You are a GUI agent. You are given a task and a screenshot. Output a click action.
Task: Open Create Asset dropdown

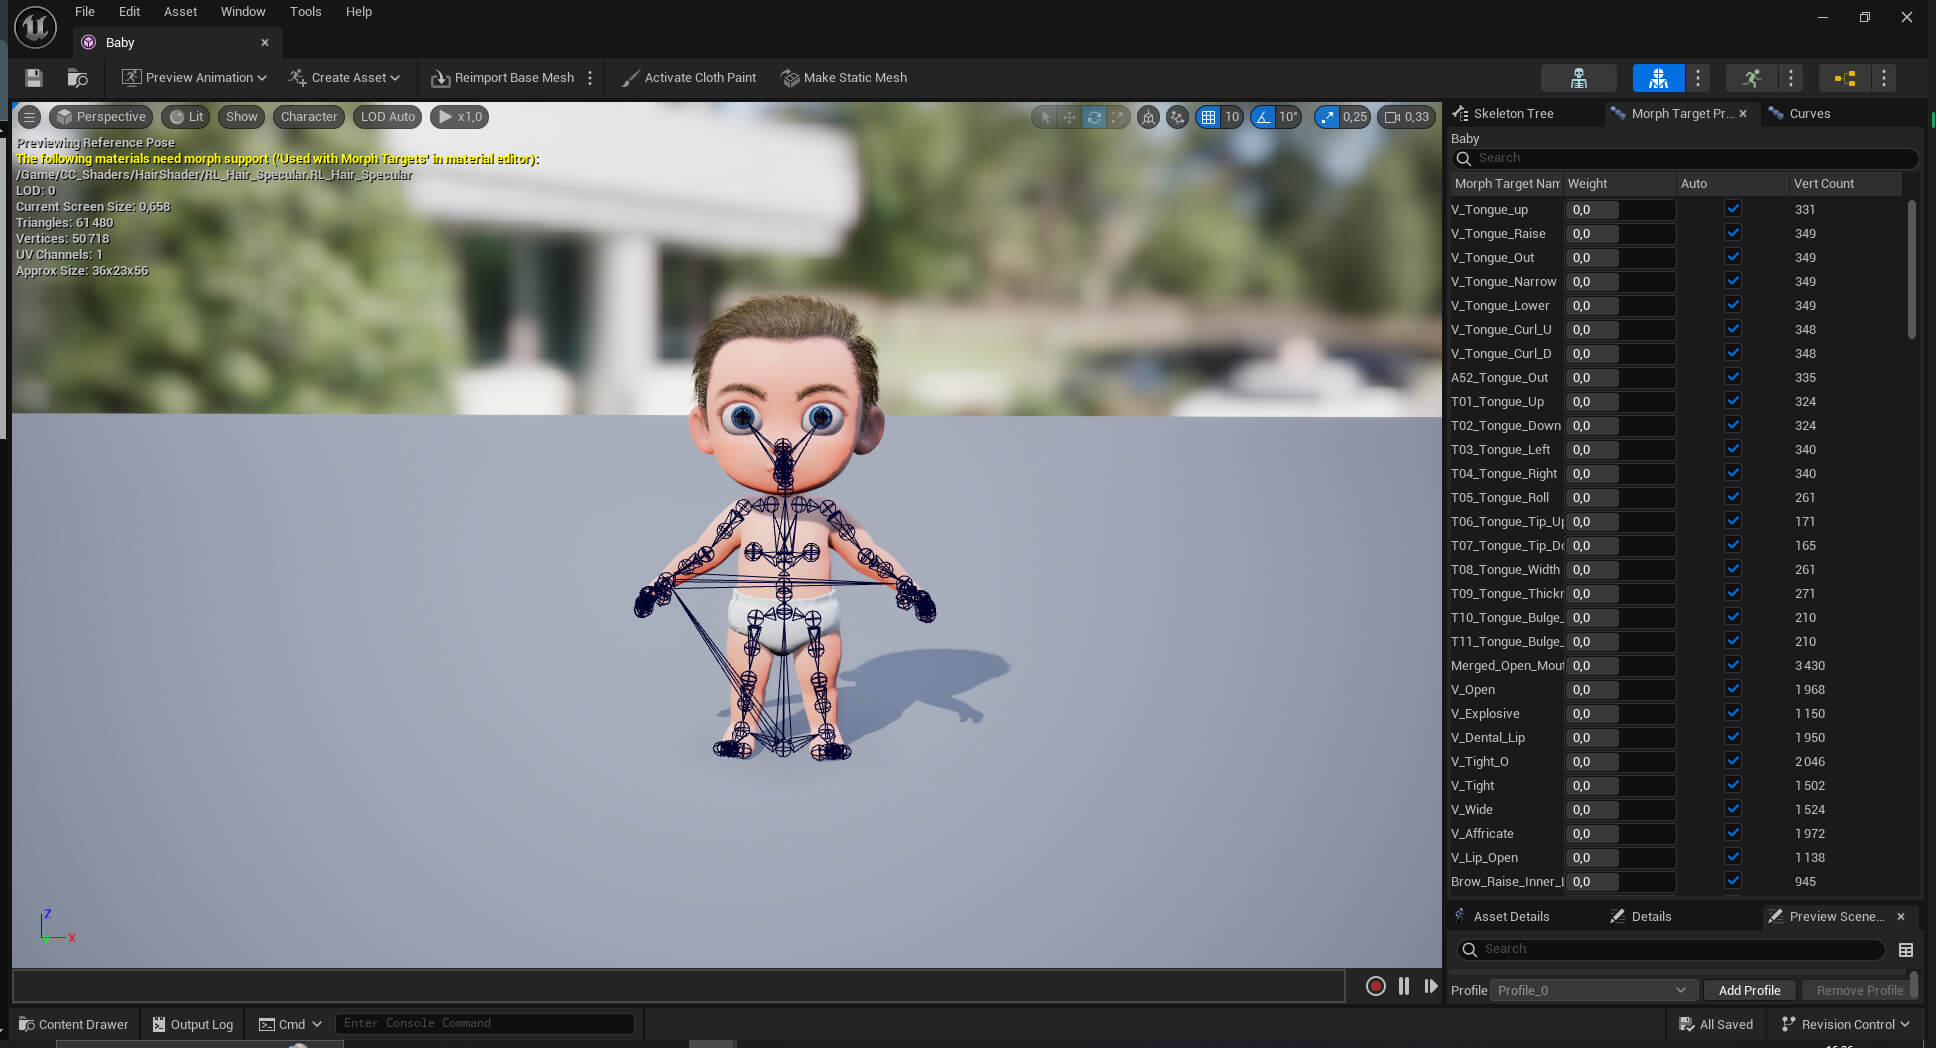(344, 78)
